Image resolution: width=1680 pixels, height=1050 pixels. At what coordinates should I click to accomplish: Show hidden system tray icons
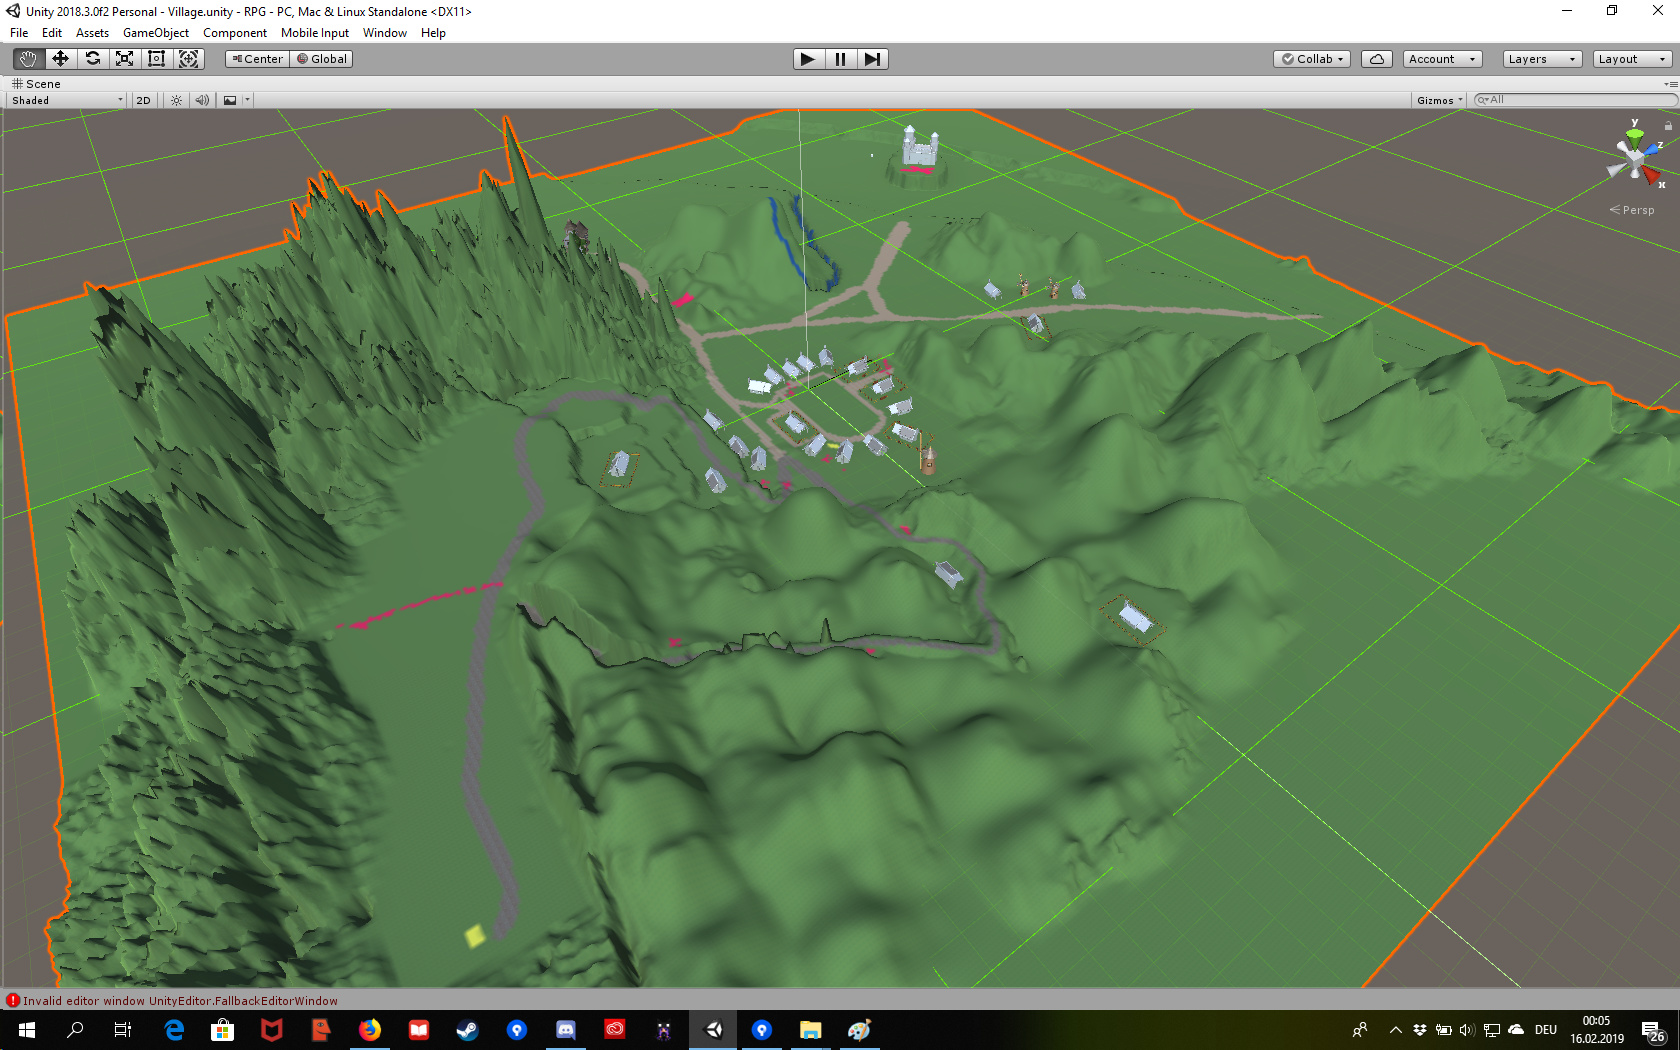1395,1030
